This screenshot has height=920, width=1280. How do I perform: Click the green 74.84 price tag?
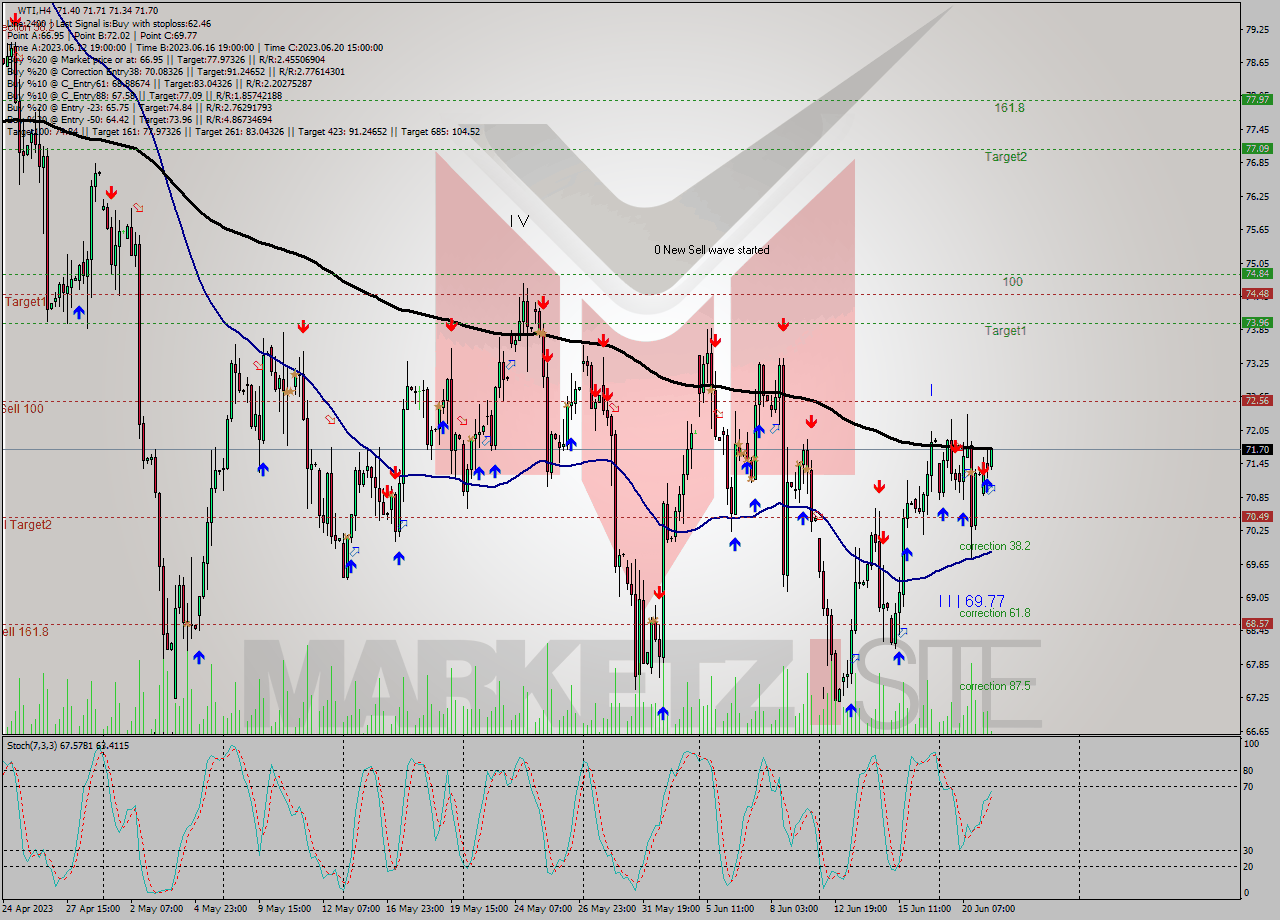(1256, 273)
